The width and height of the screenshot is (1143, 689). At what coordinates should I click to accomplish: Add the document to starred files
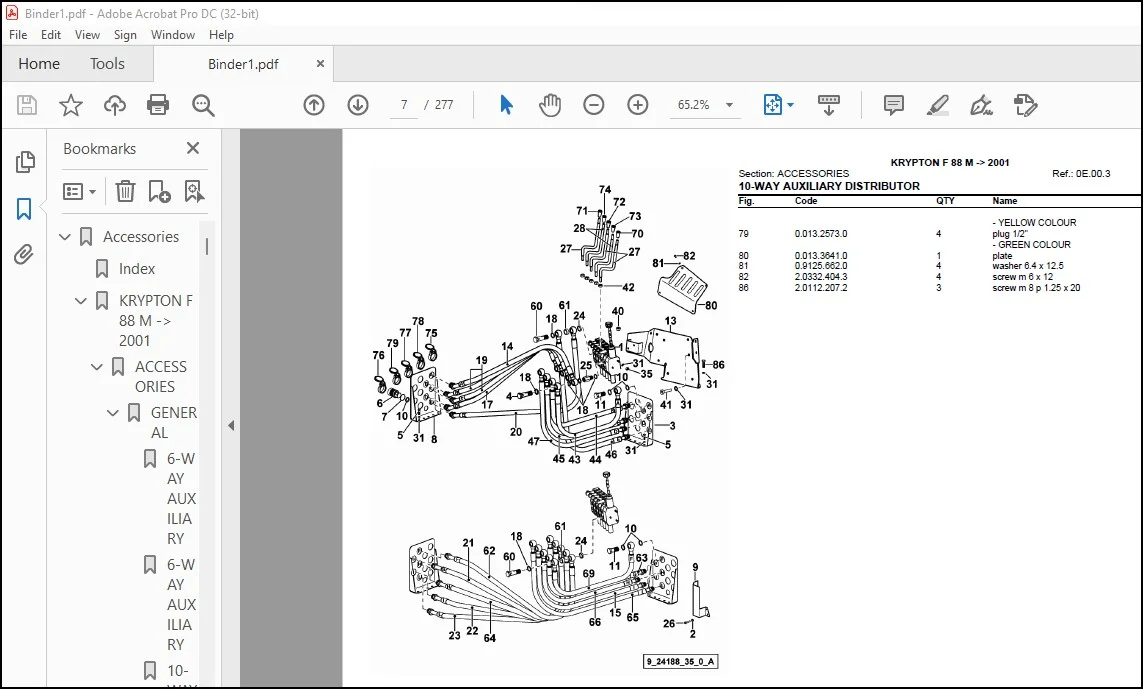coord(71,105)
